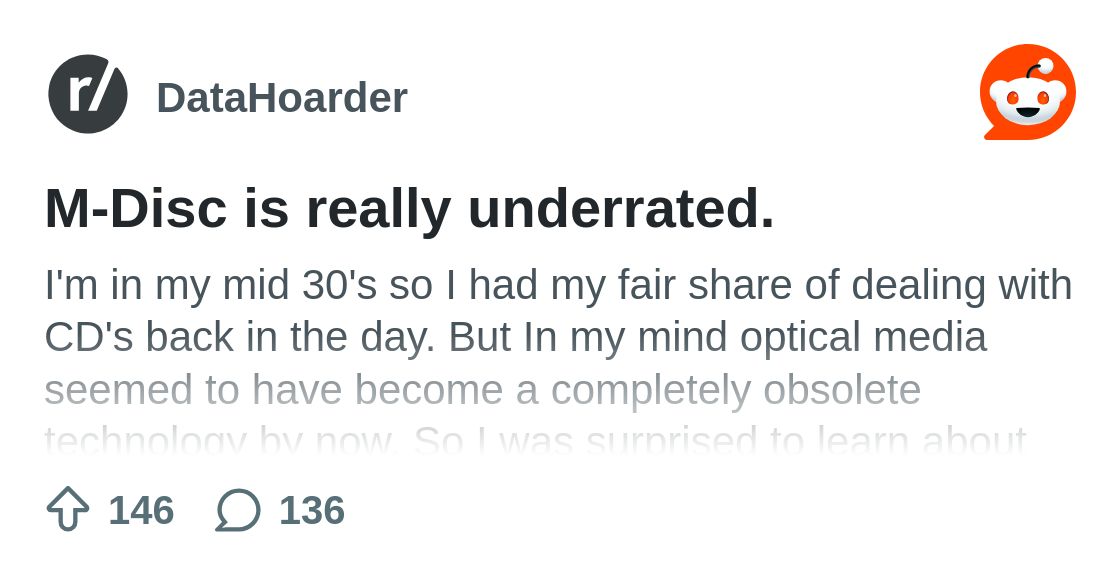Click the letter r in the subreddit badge
Screen dimensions: 1120x584
[x=76, y=95]
